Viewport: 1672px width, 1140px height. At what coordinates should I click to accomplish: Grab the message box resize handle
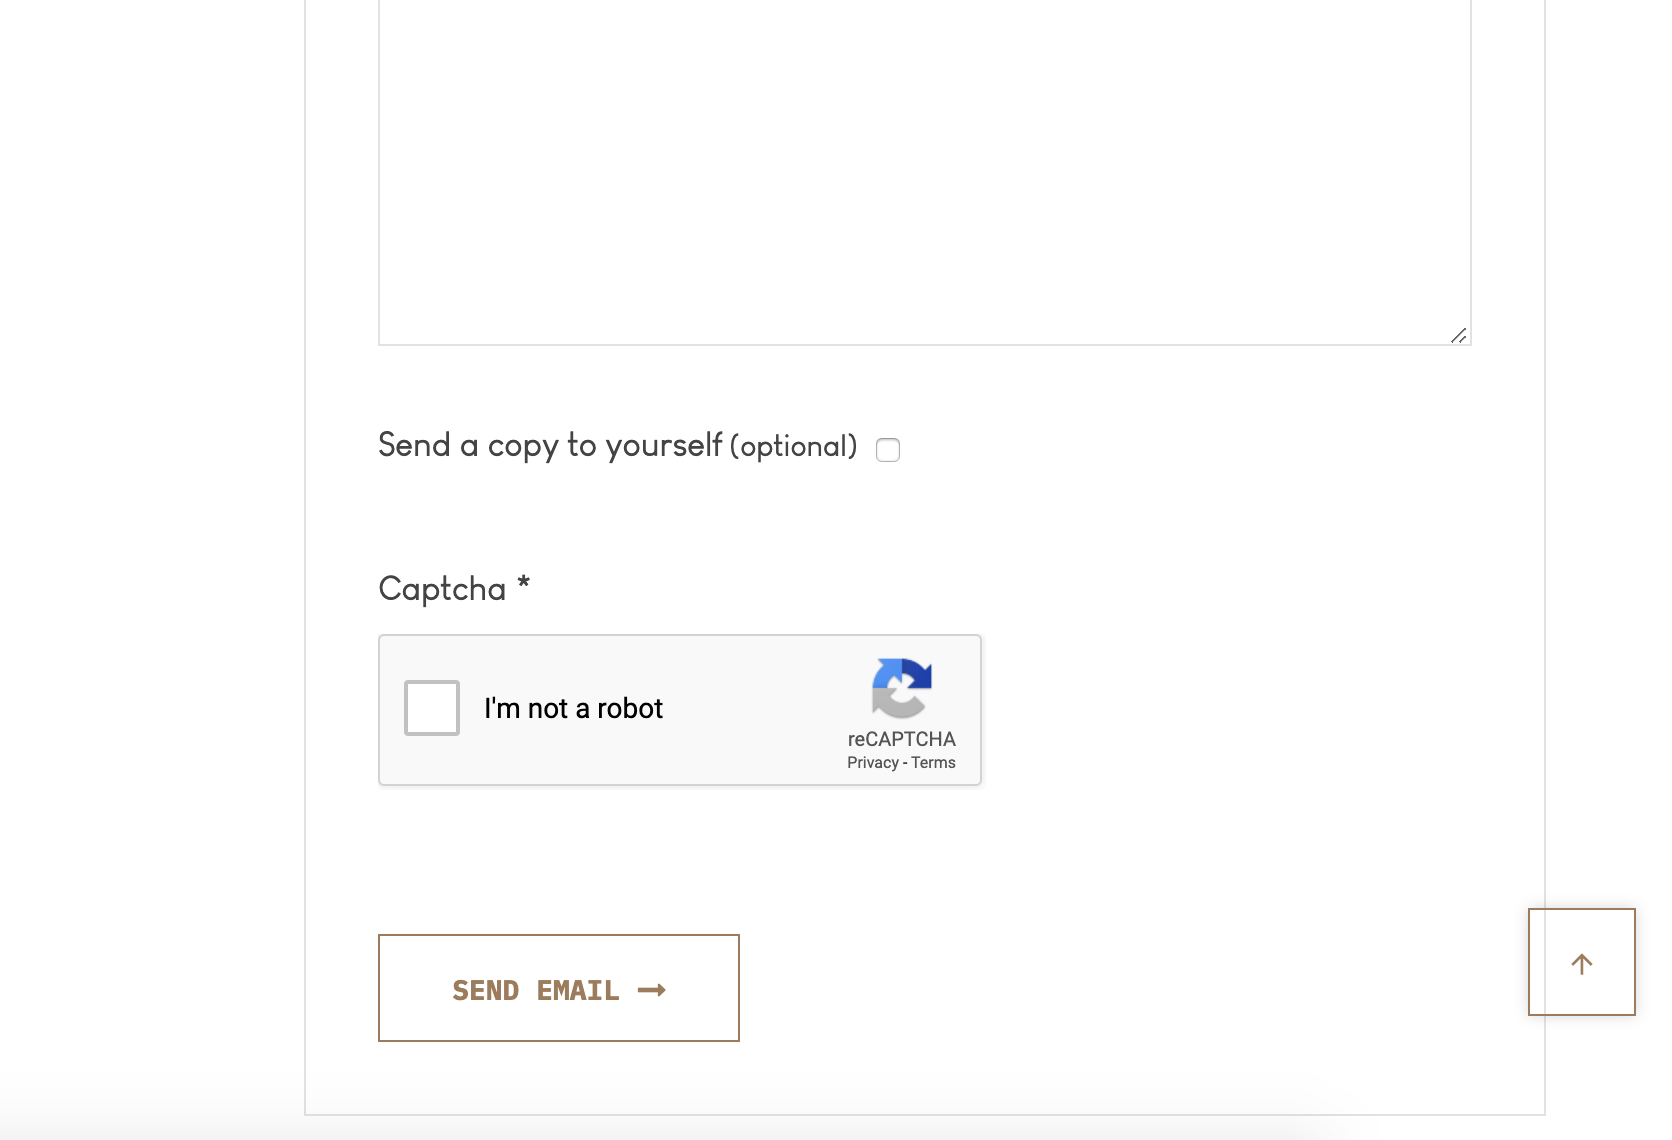(x=1459, y=335)
